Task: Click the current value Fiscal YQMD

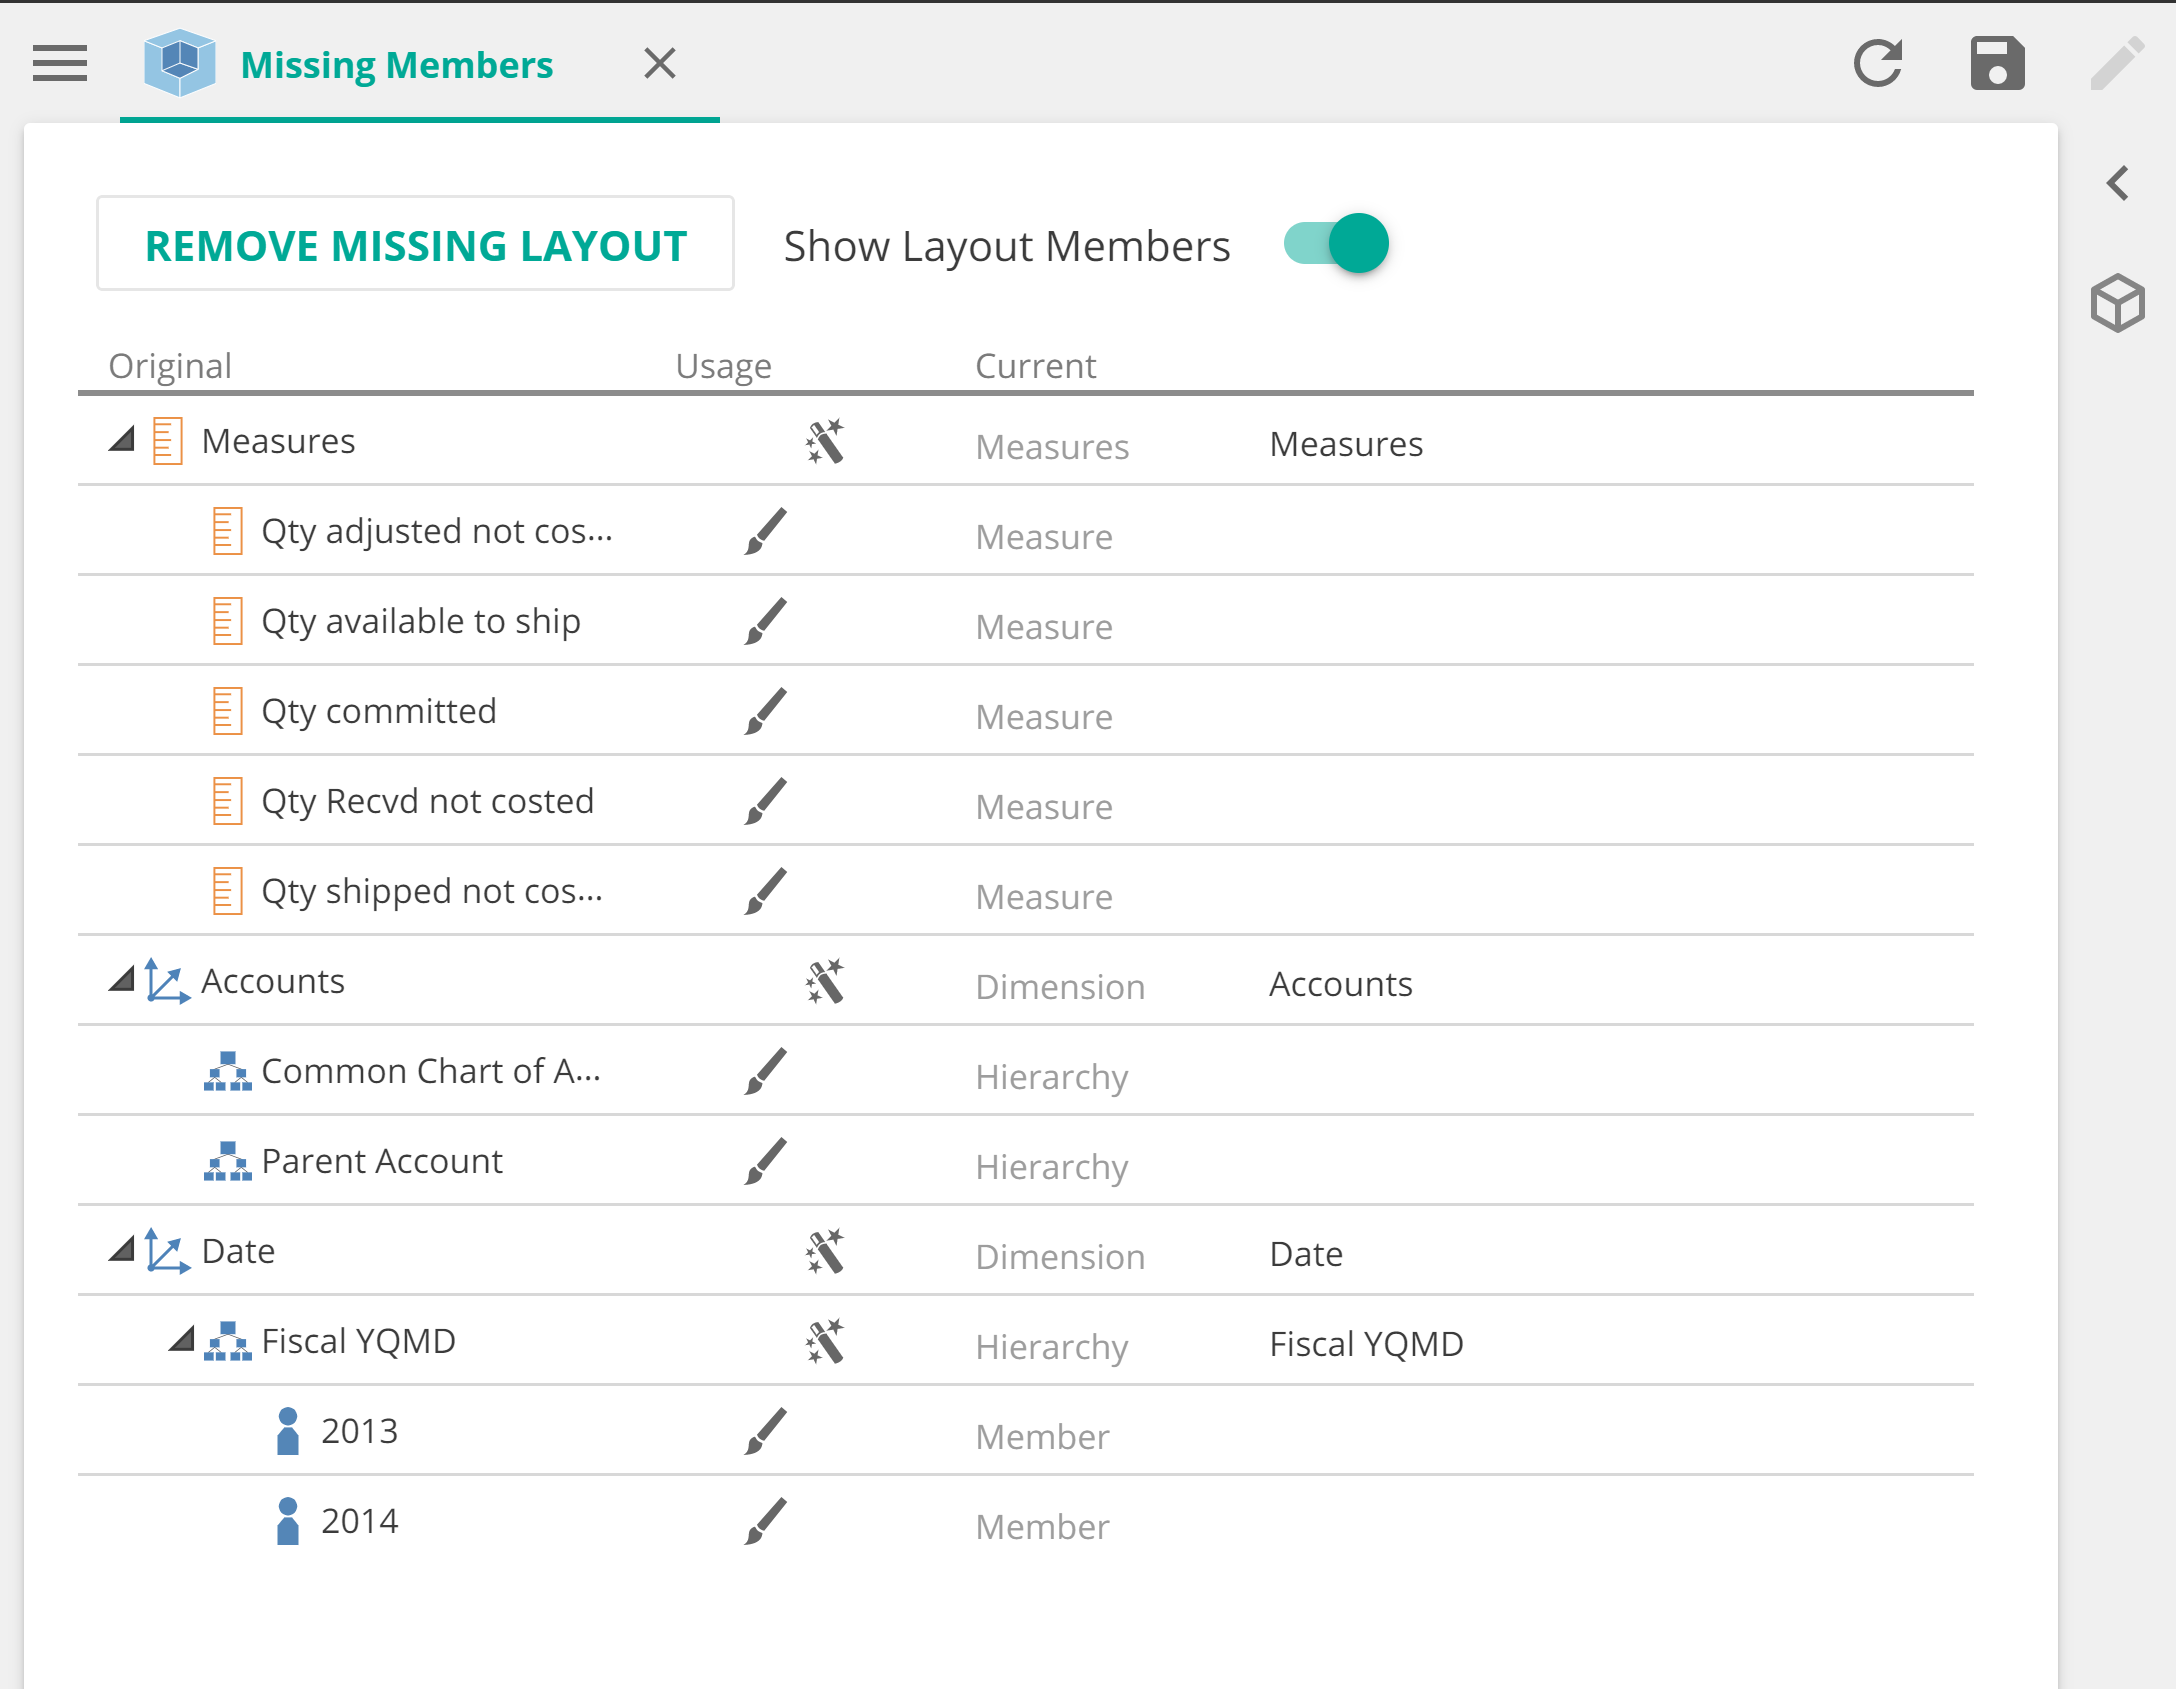Action: click(1366, 1344)
